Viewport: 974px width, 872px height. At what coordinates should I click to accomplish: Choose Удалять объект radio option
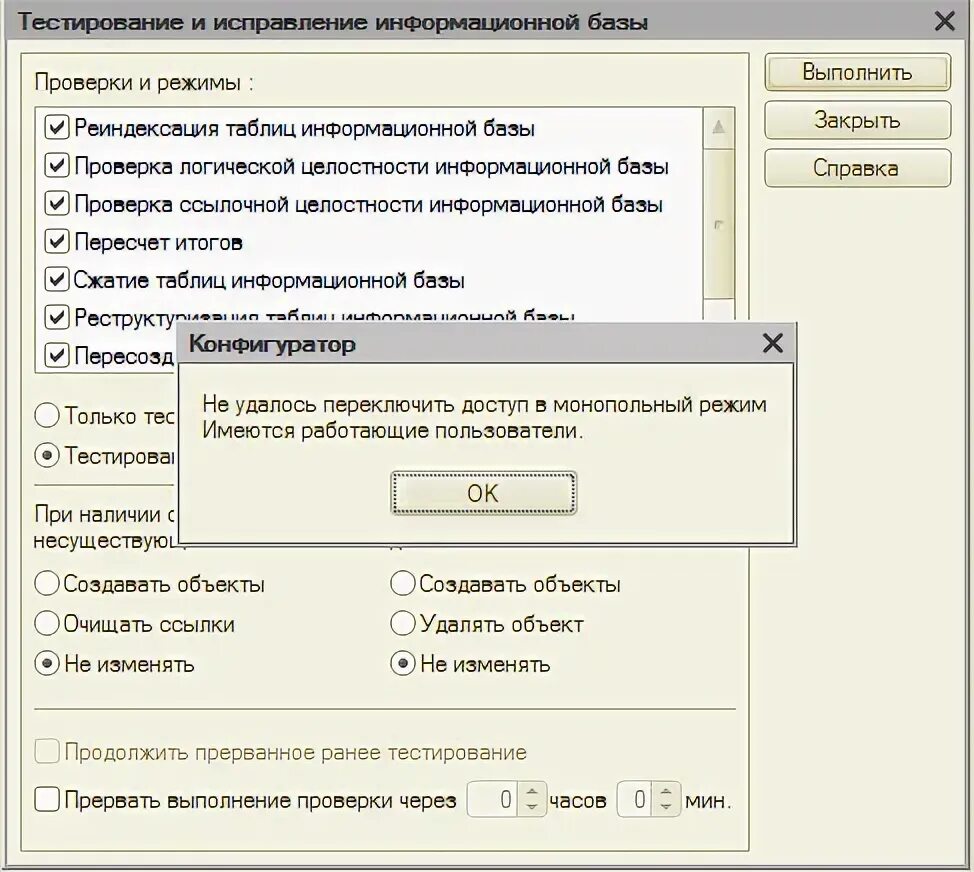point(403,624)
